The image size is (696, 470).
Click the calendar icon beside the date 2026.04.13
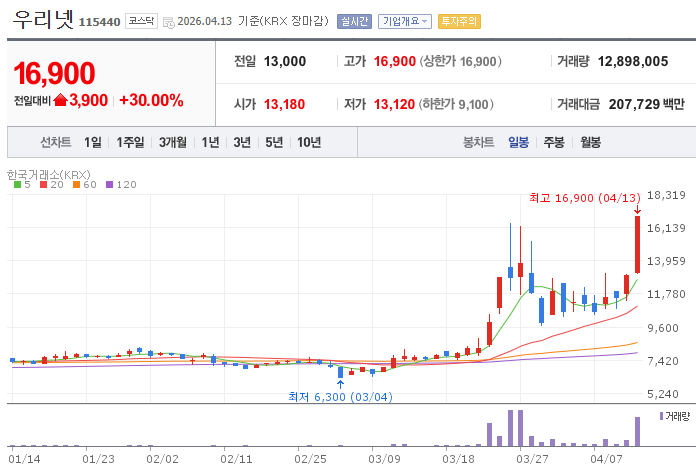click(169, 22)
